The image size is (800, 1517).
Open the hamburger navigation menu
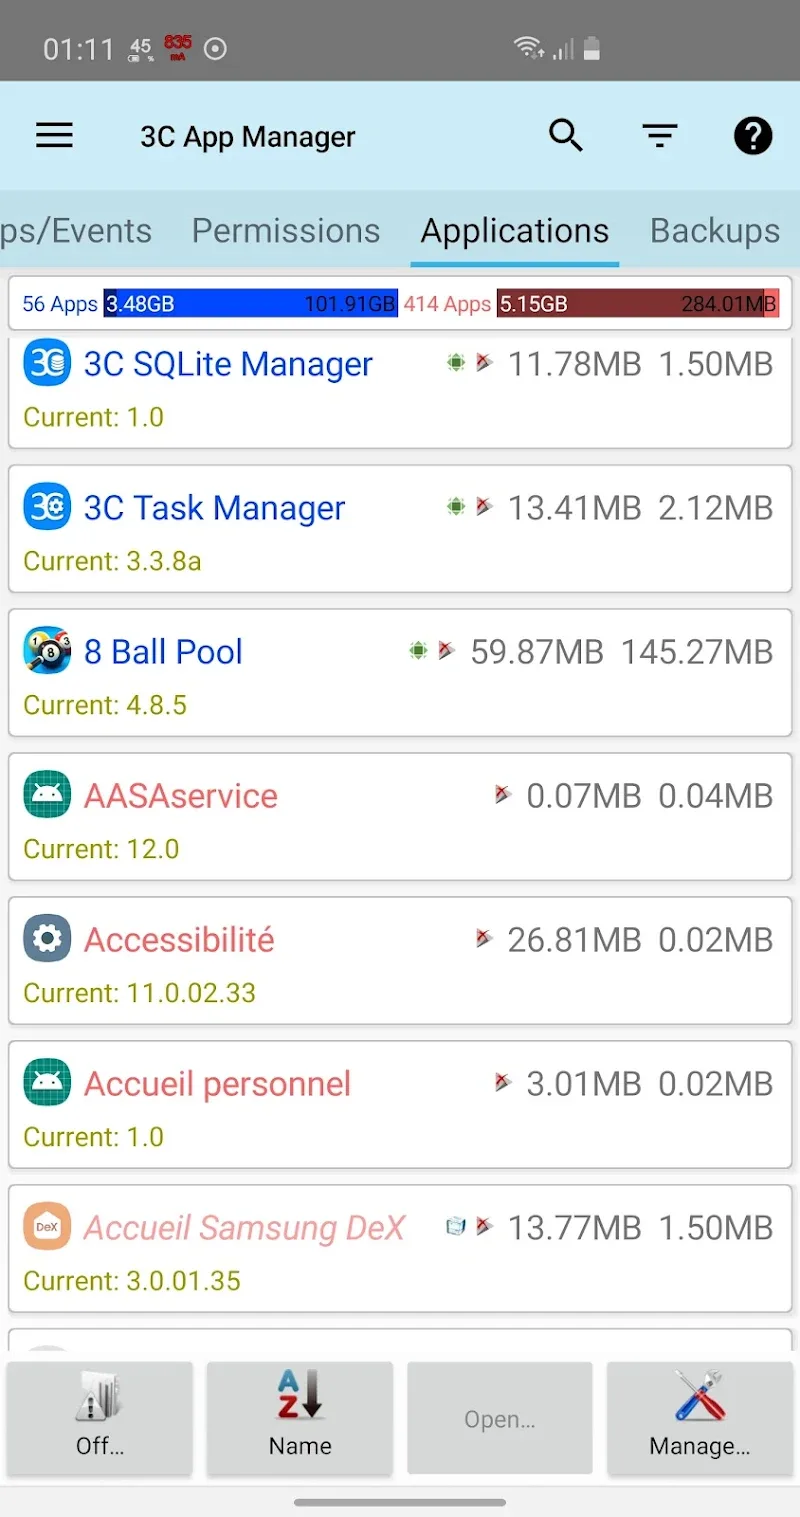[54, 136]
